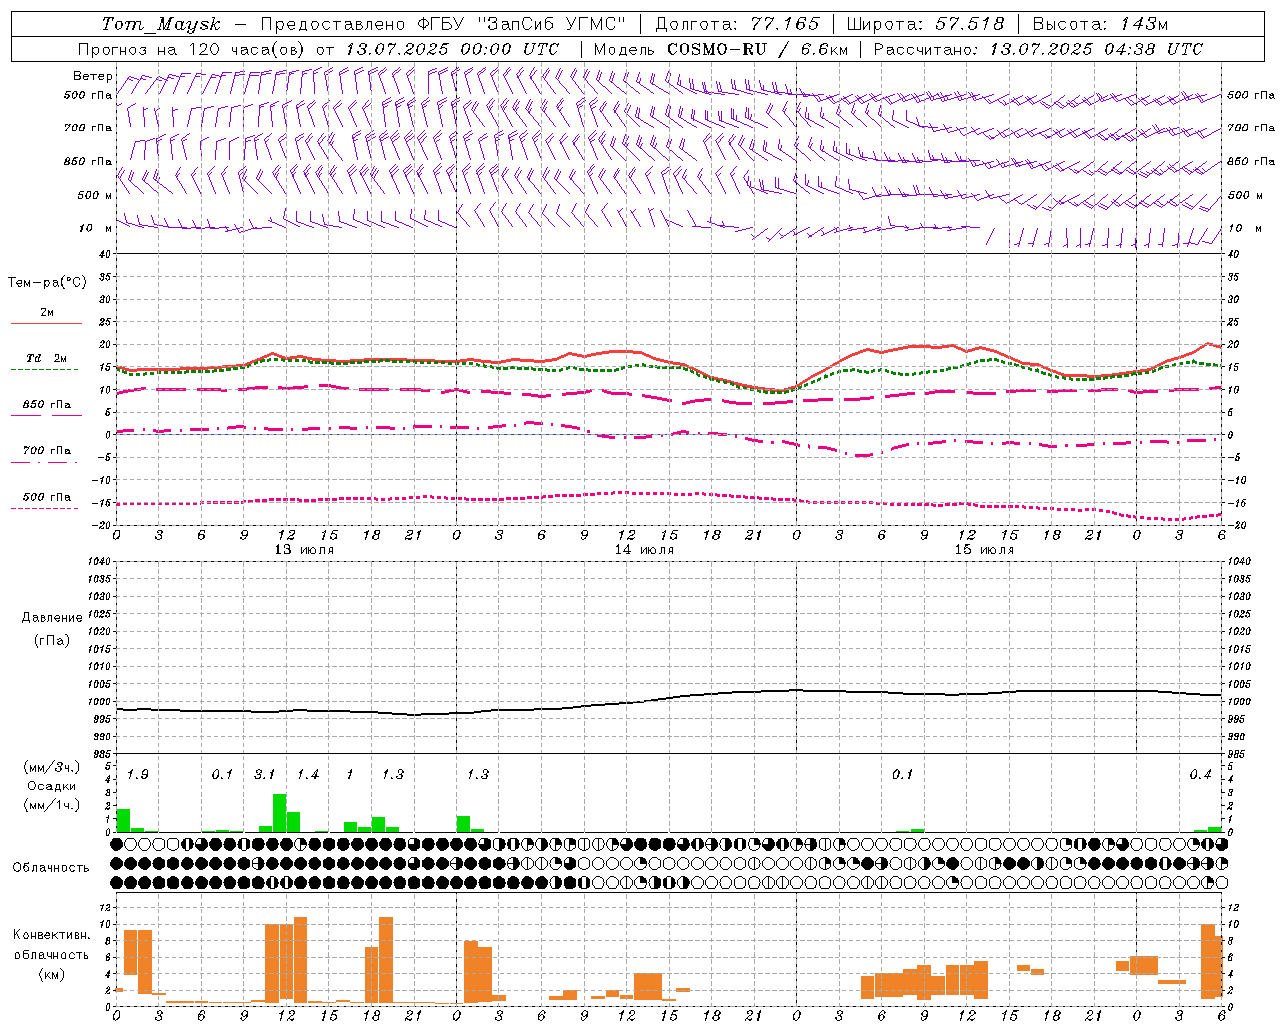The image size is (1280, 1024).
Task: Click the 3.1 precipitation amount value
Action: point(264,774)
